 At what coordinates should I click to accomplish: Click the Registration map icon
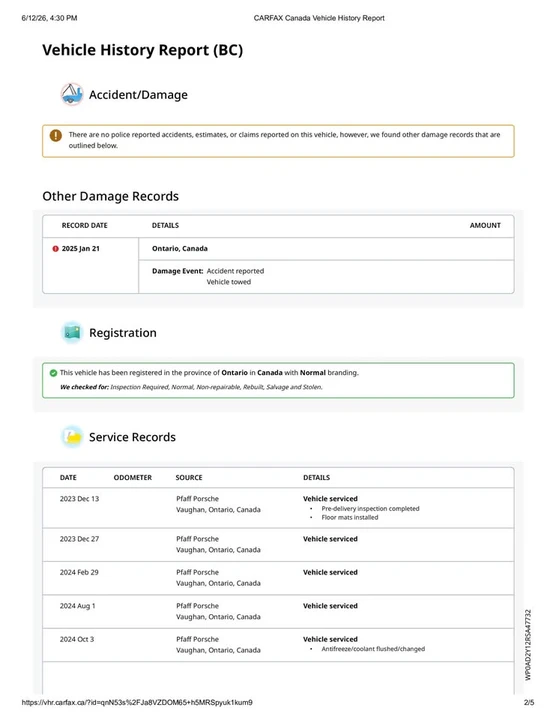pyautogui.click(x=72, y=332)
